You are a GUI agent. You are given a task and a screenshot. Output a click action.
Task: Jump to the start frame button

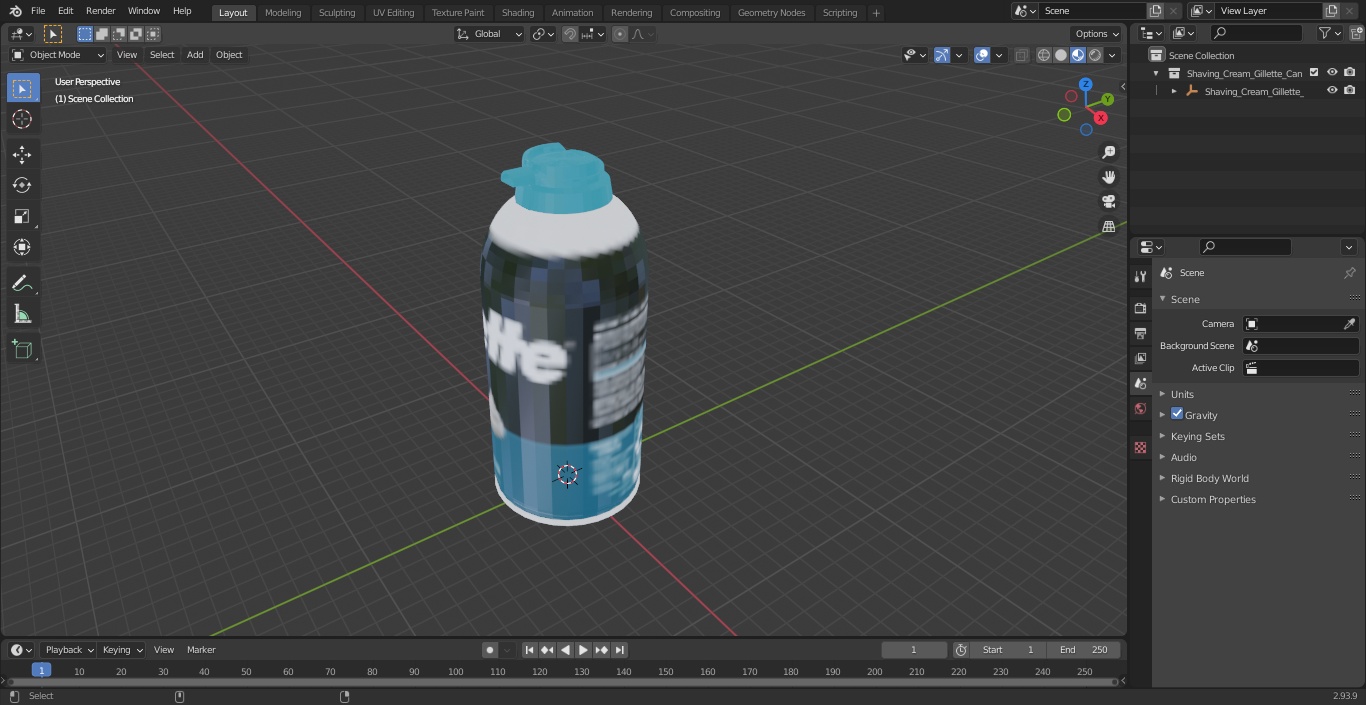point(529,650)
